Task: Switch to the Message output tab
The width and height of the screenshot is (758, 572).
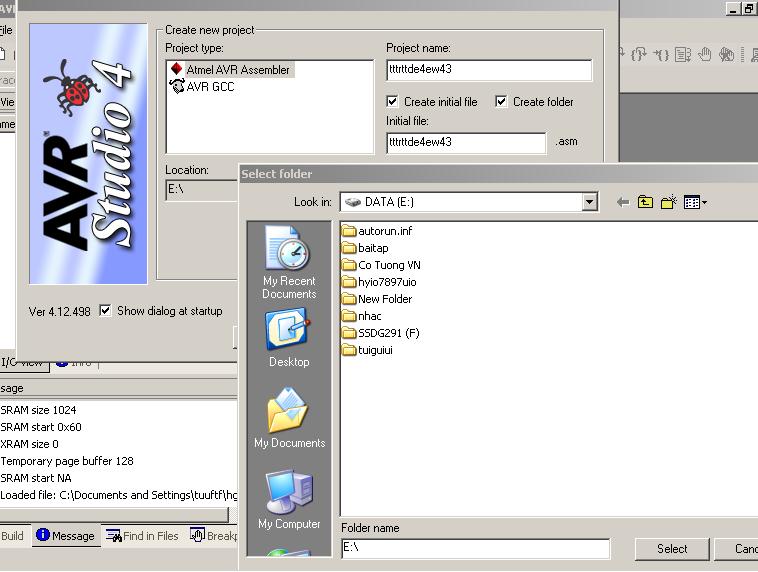Action: [66, 535]
